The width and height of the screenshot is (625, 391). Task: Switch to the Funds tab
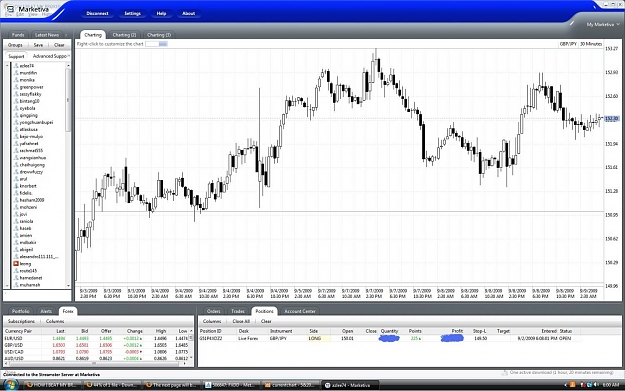point(18,35)
